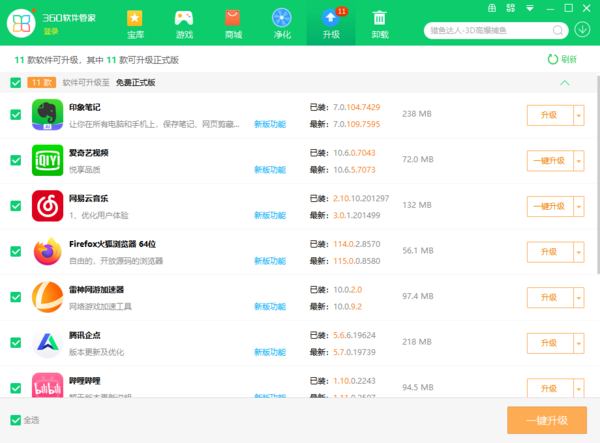Click the iQIYI 爱奇艺视频 app icon
The image size is (600, 443).
click(48, 160)
